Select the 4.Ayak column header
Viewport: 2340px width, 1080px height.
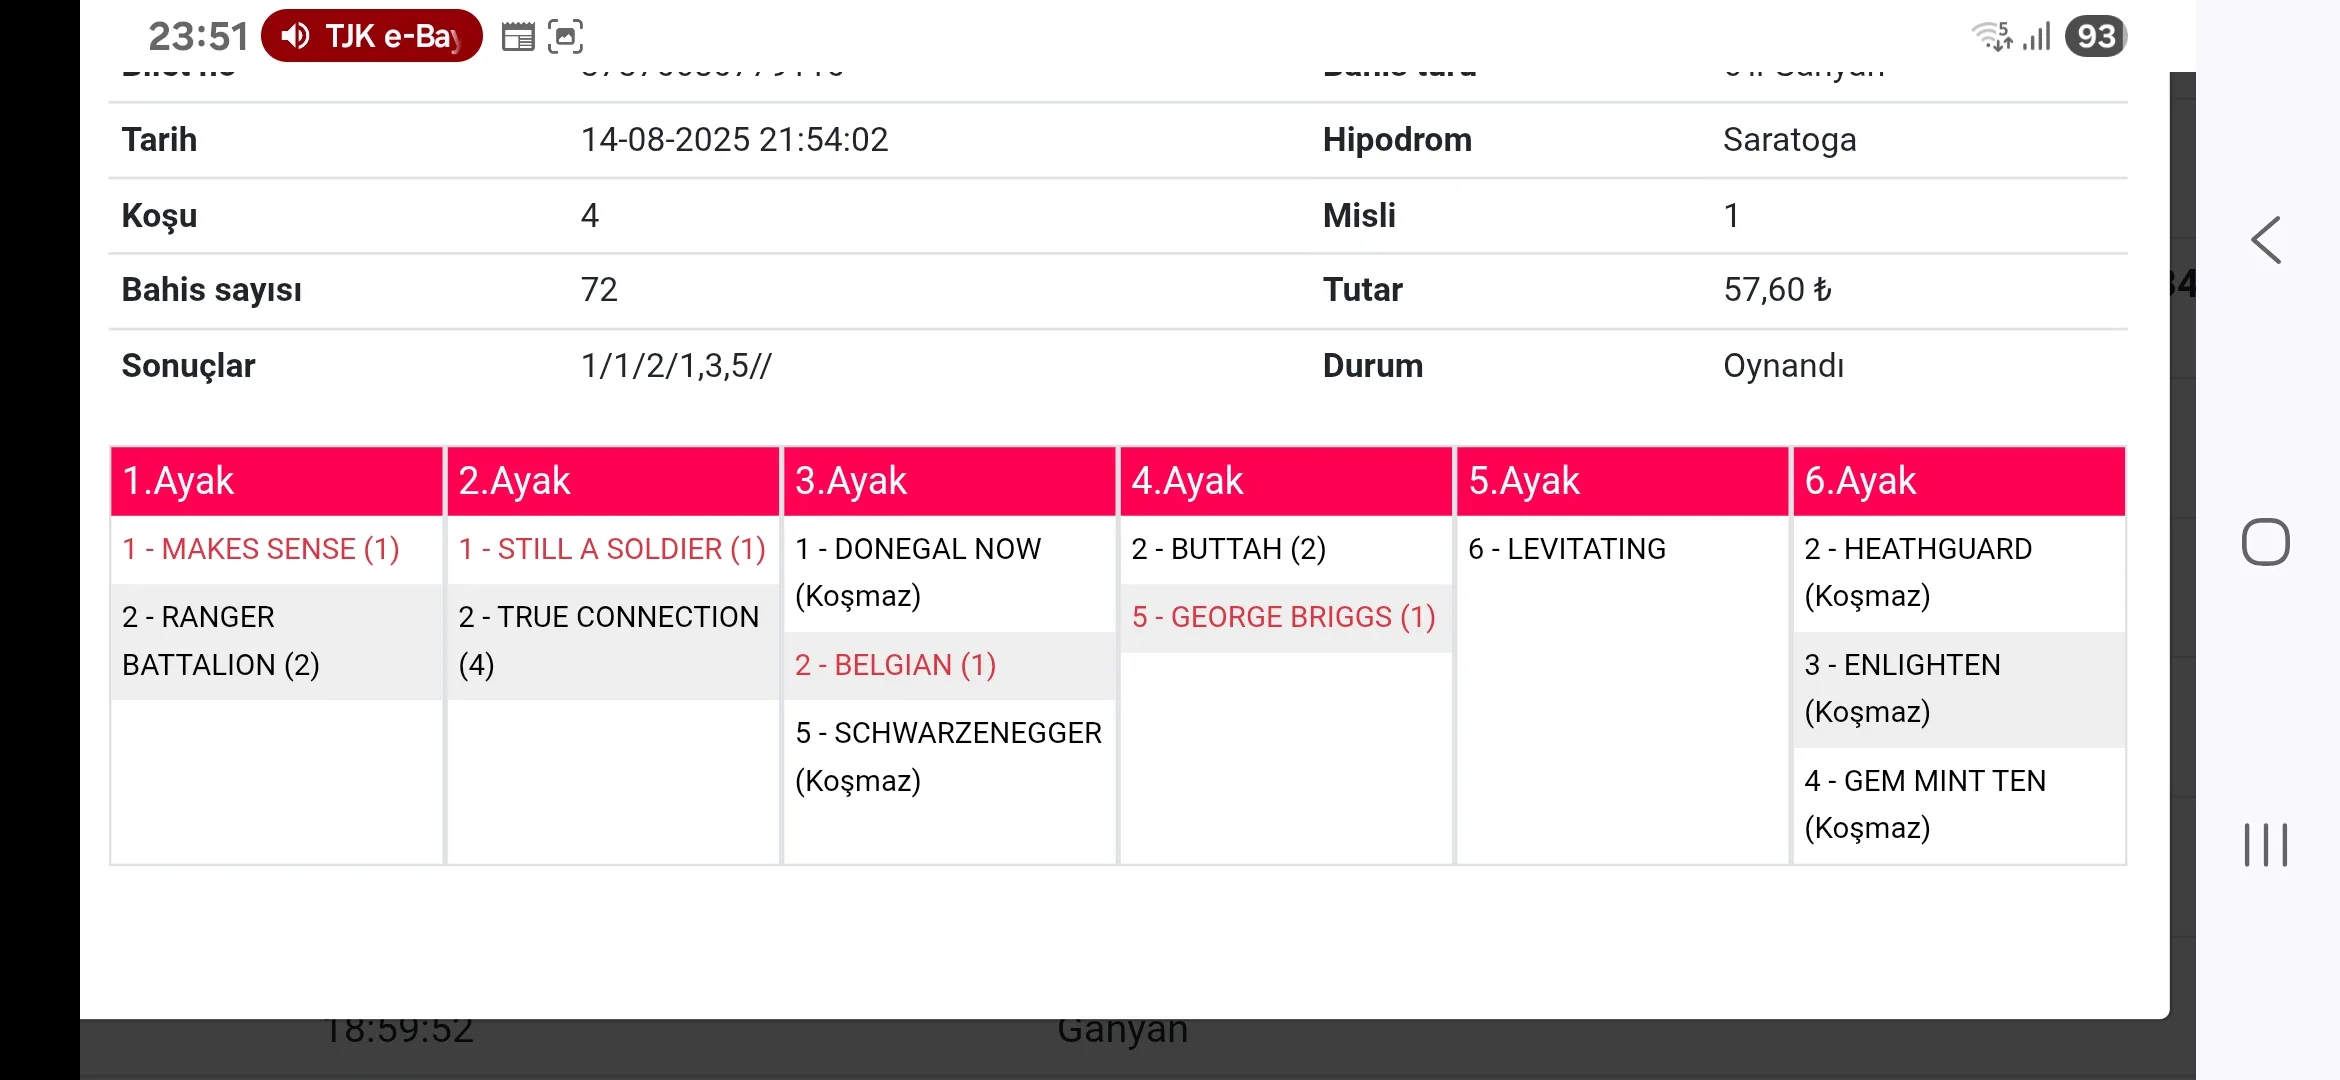click(x=1286, y=481)
